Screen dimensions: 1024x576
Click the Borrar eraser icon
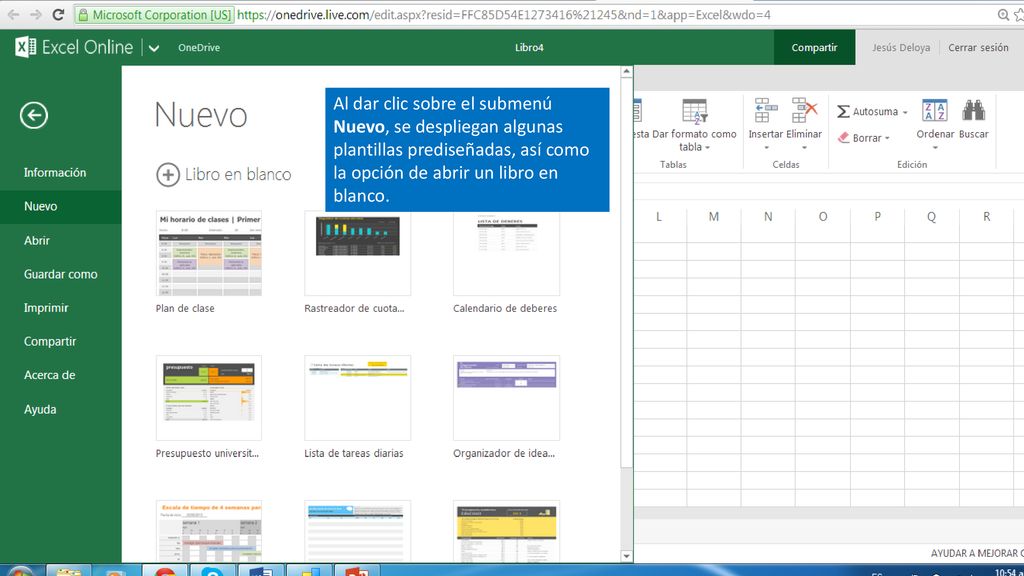coord(843,138)
